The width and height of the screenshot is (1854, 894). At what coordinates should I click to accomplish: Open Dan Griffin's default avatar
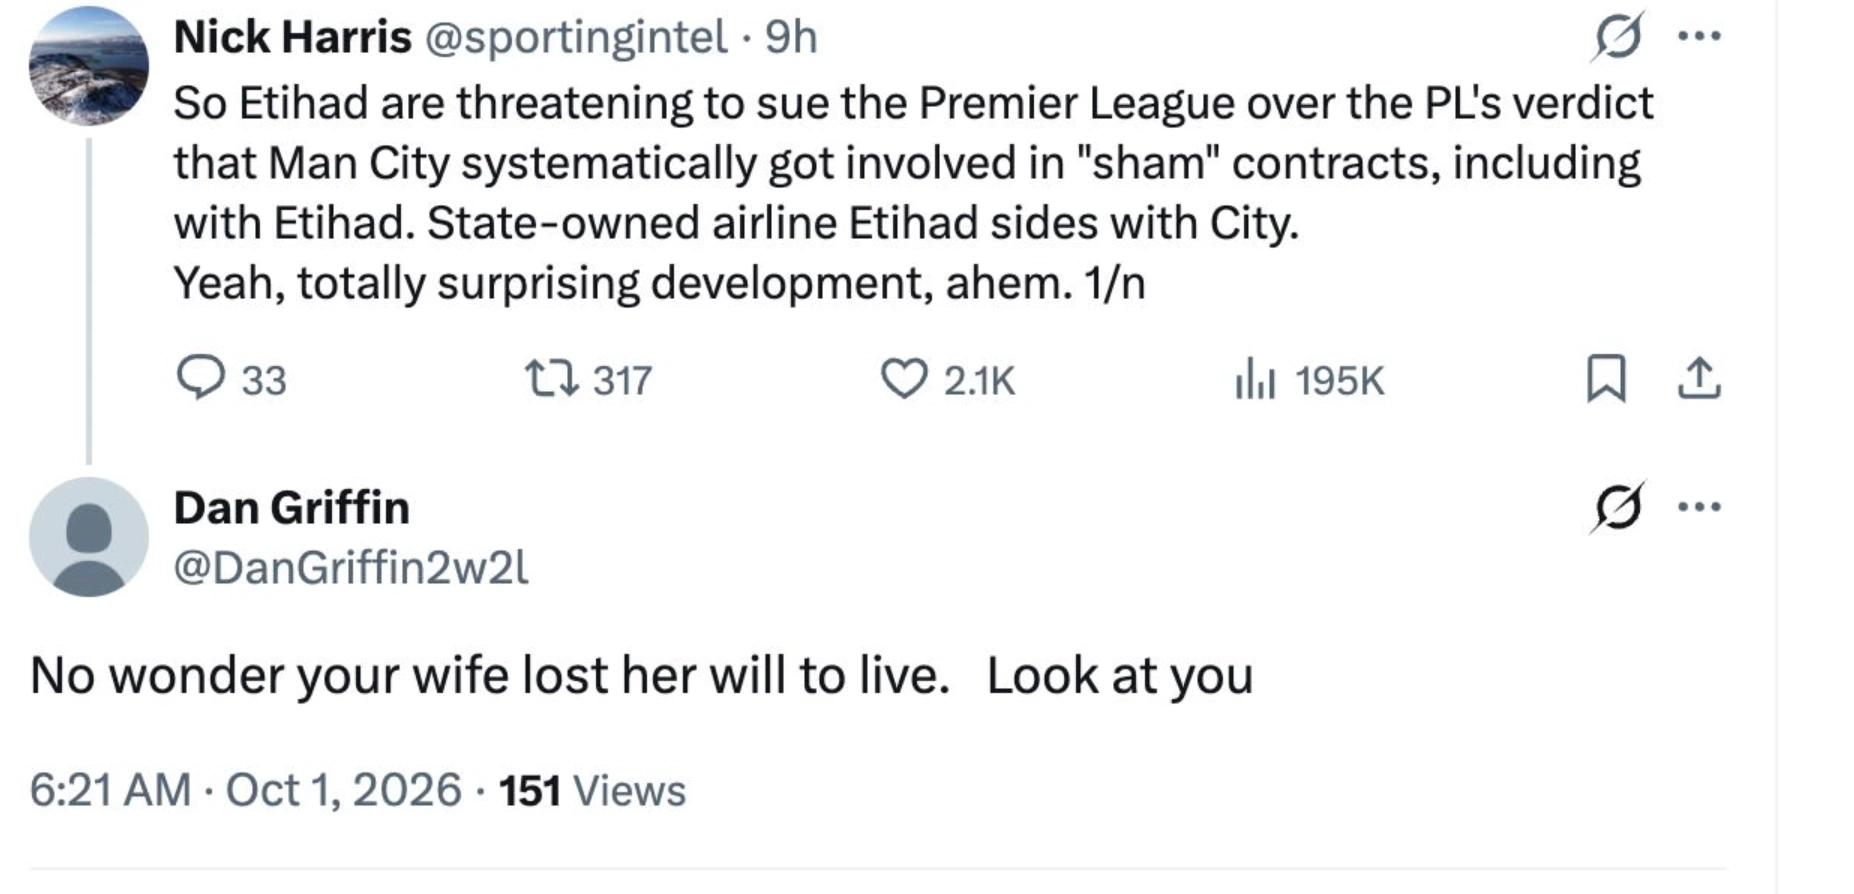(x=88, y=537)
